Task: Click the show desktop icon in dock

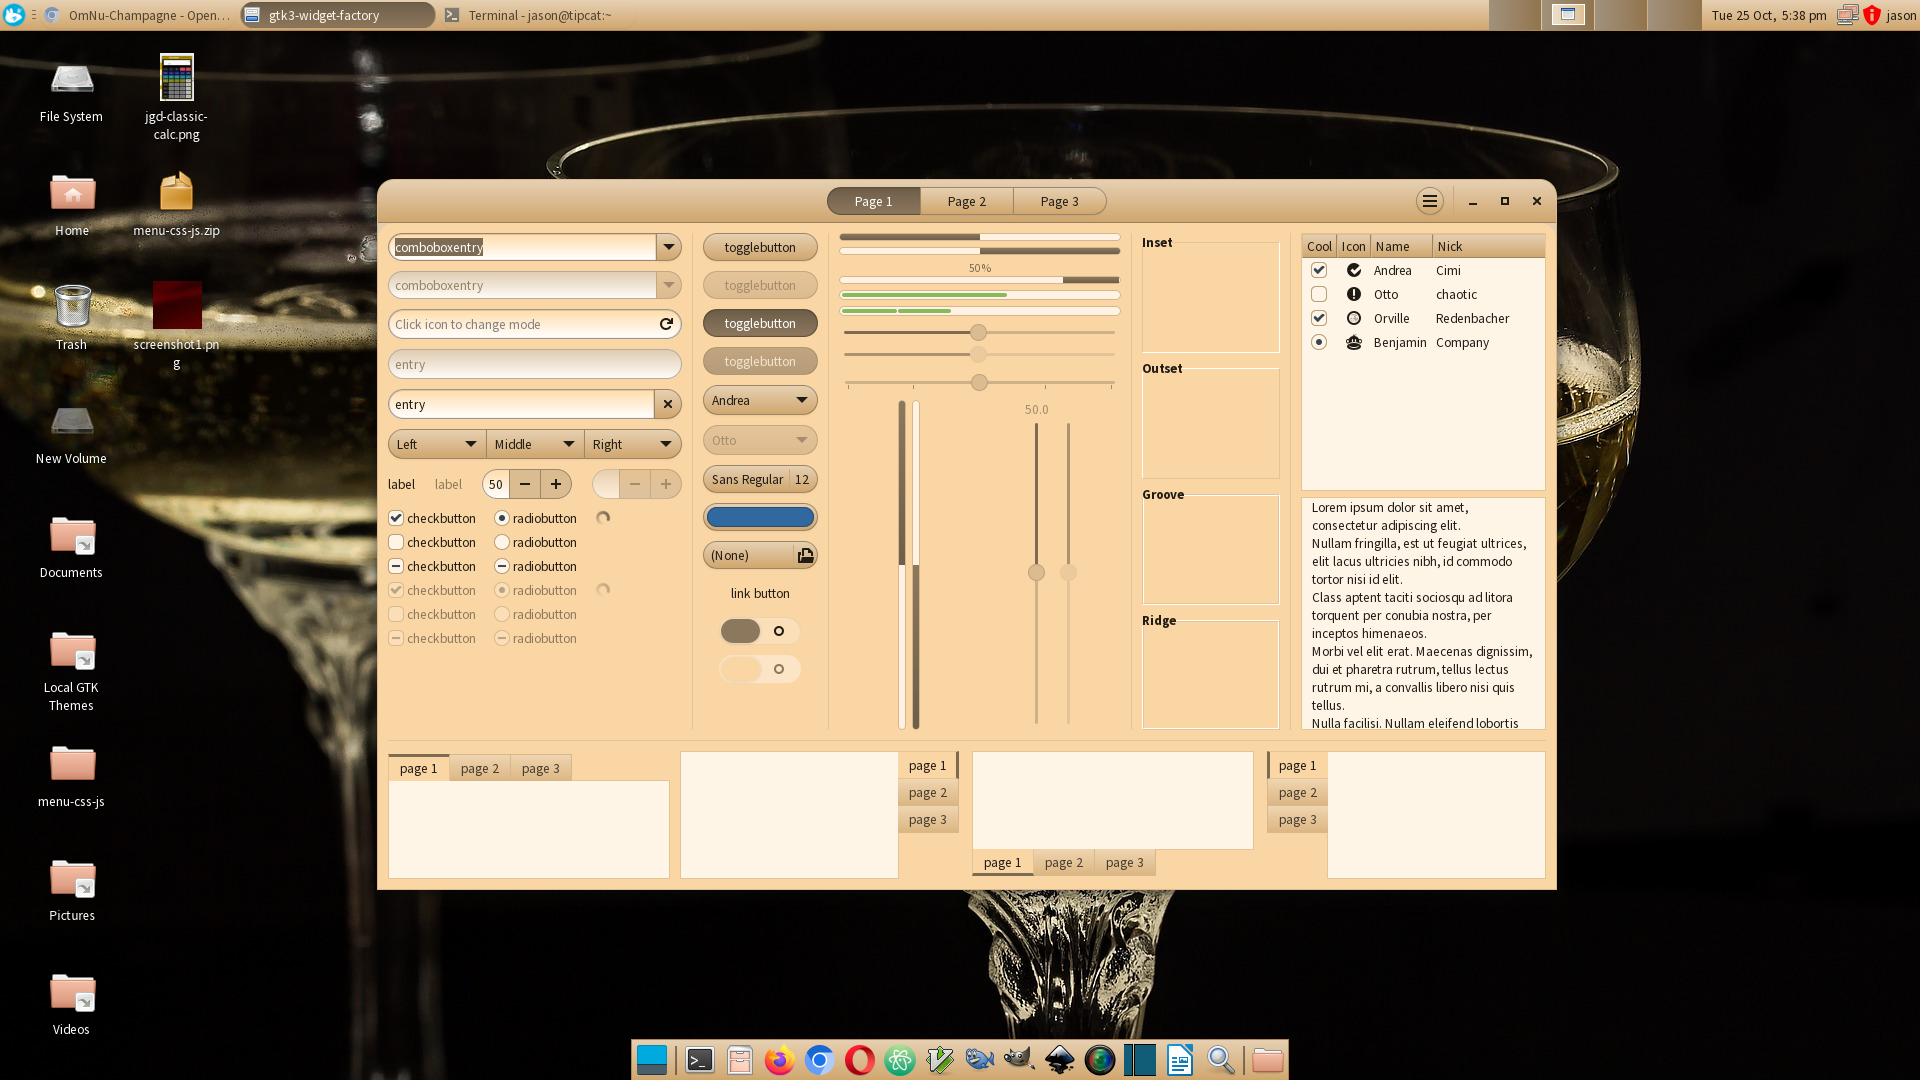Action: coord(652,1060)
